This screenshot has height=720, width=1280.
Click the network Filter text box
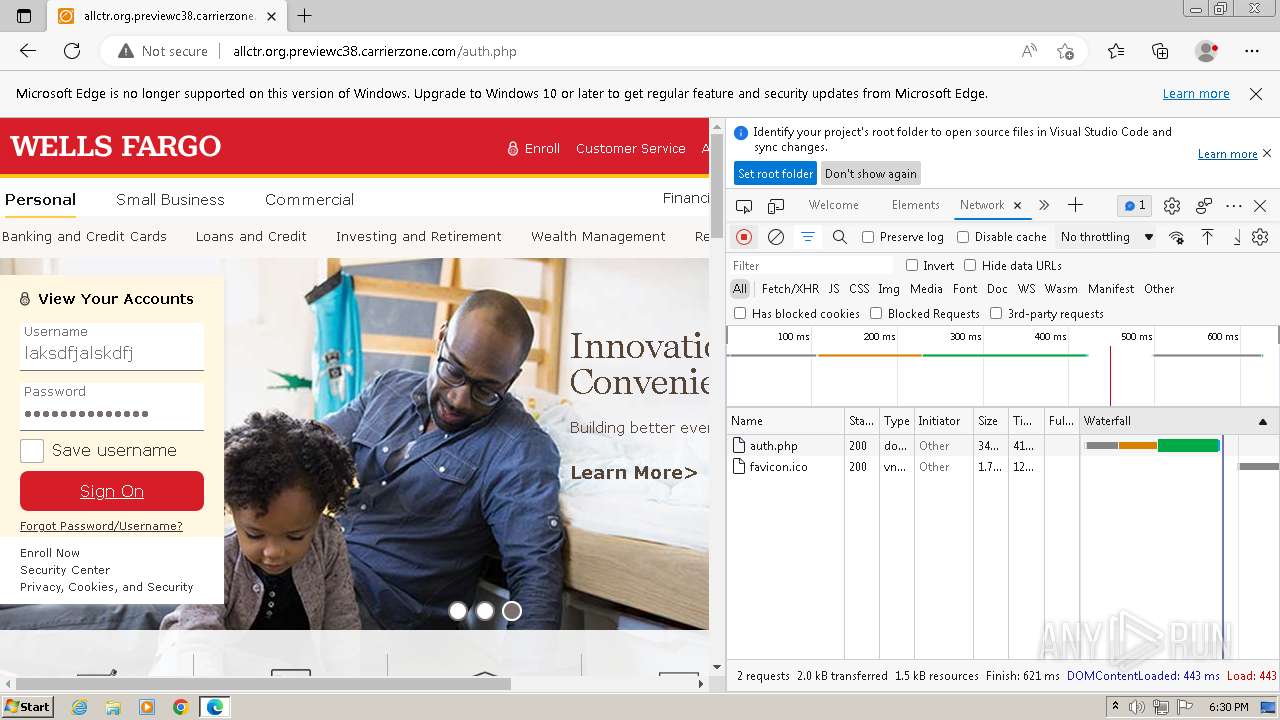(x=811, y=265)
